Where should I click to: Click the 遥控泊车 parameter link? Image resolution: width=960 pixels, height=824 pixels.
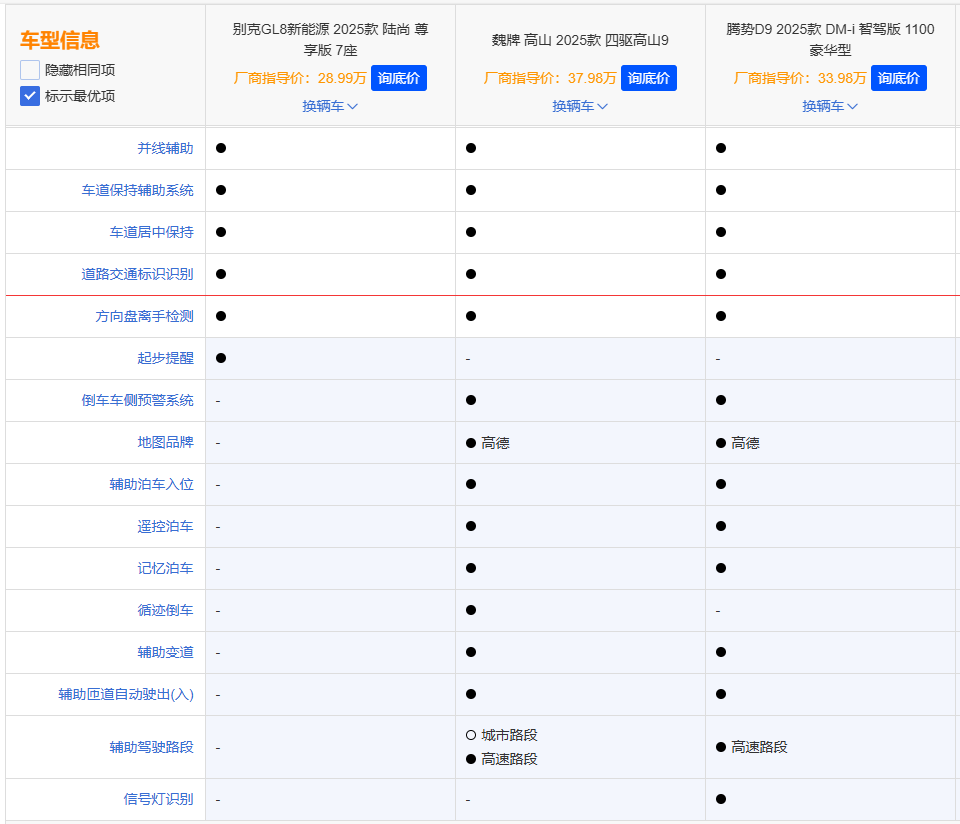tap(165, 526)
